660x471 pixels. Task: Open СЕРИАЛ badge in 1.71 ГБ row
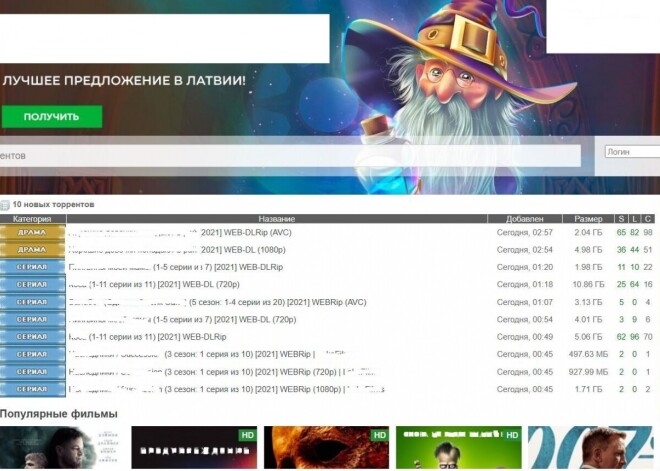(x=32, y=389)
